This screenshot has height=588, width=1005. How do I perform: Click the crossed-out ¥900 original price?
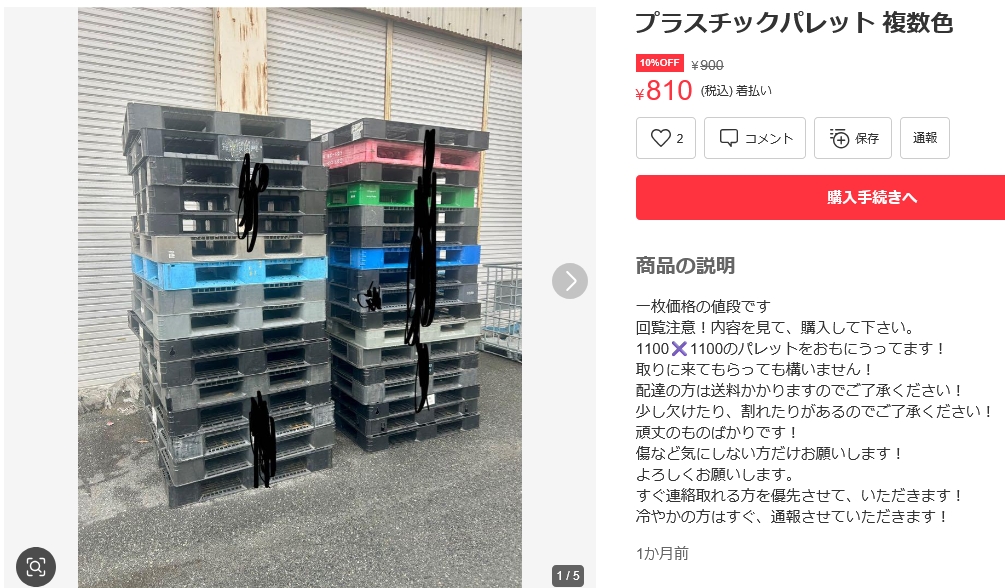point(708,65)
